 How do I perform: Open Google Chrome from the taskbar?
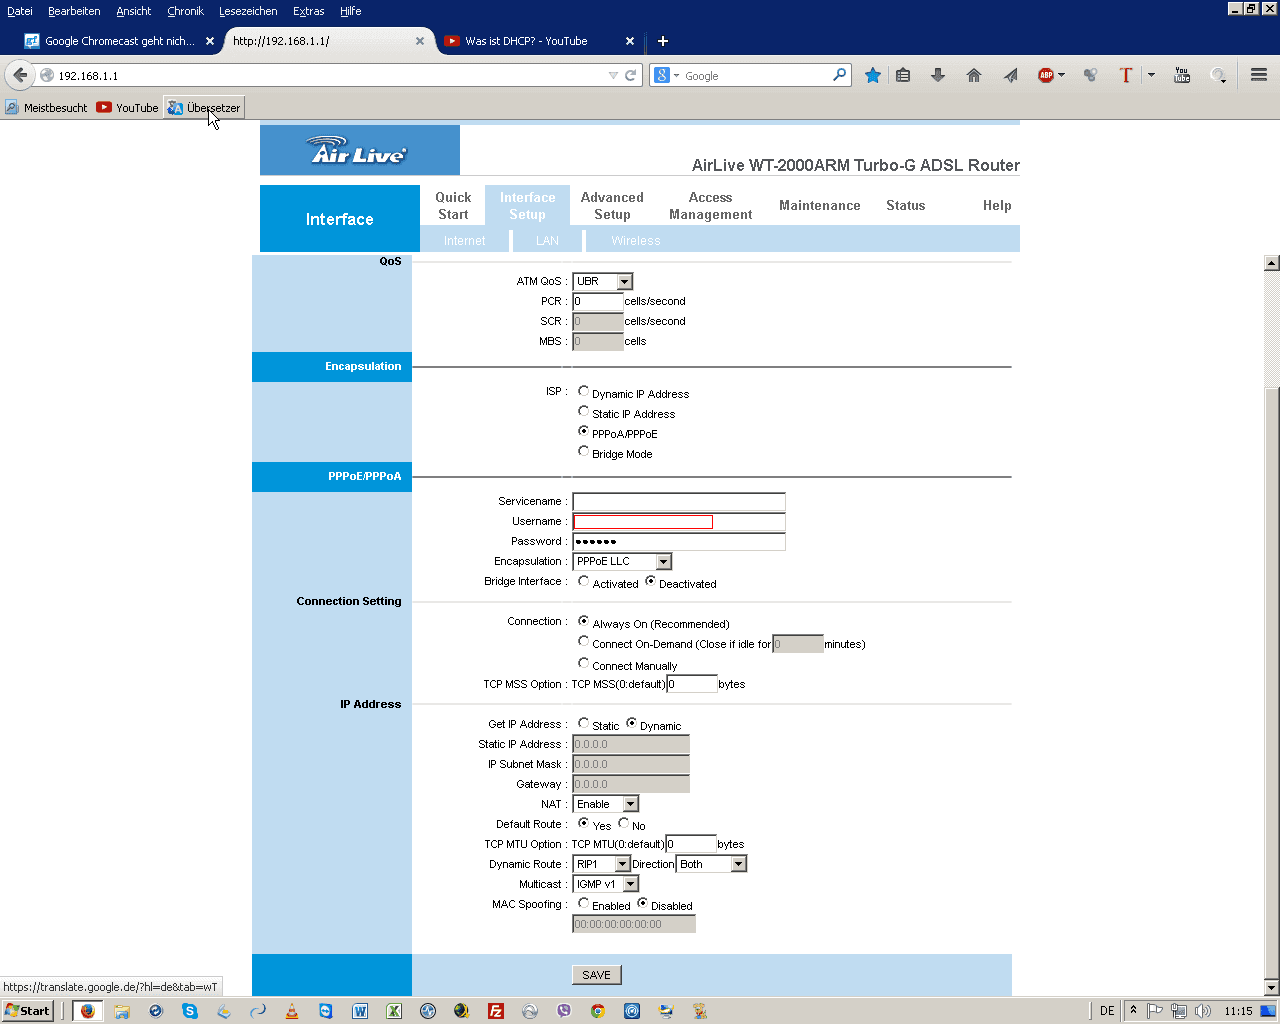point(598,1011)
